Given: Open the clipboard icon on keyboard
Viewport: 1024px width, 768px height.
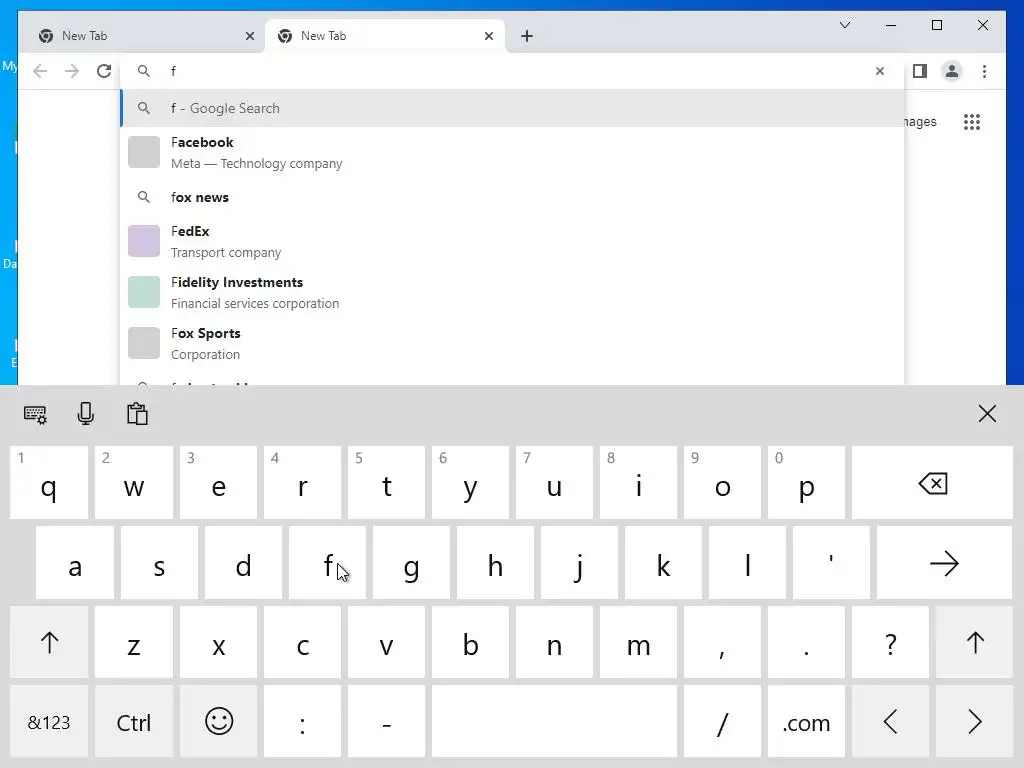Looking at the screenshot, I should [x=137, y=414].
